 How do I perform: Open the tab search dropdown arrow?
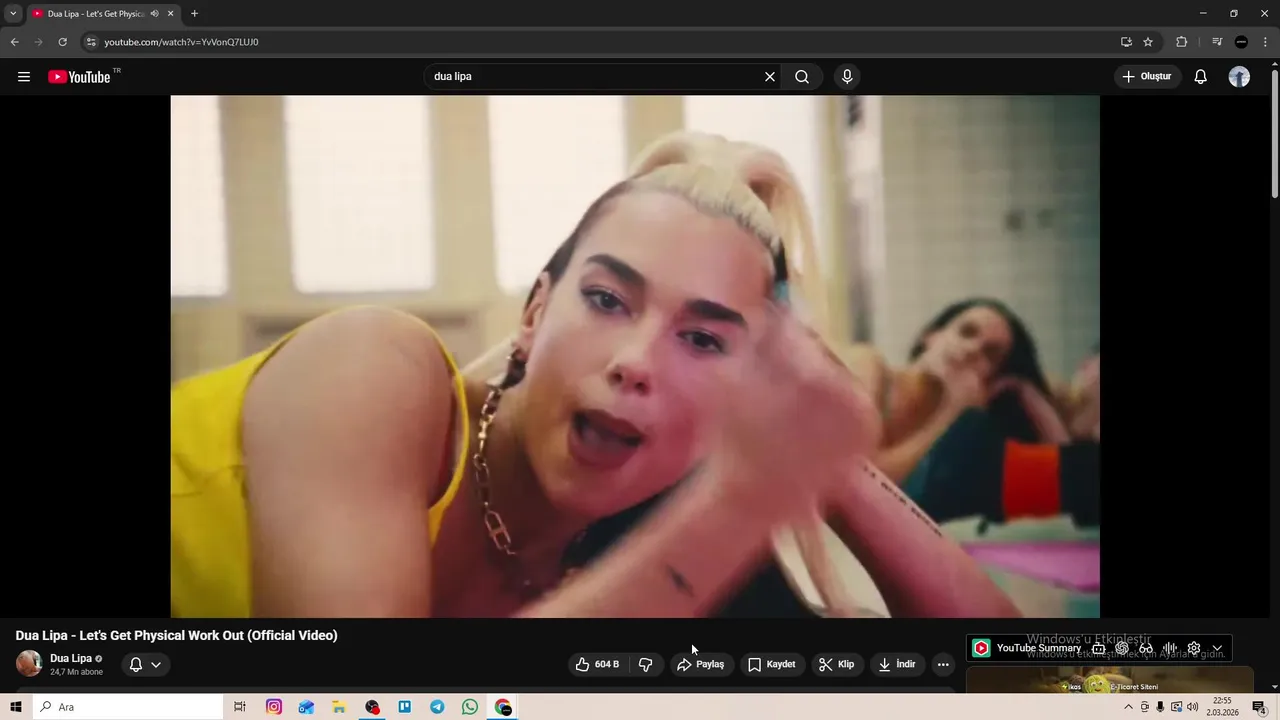(x=13, y=14)
